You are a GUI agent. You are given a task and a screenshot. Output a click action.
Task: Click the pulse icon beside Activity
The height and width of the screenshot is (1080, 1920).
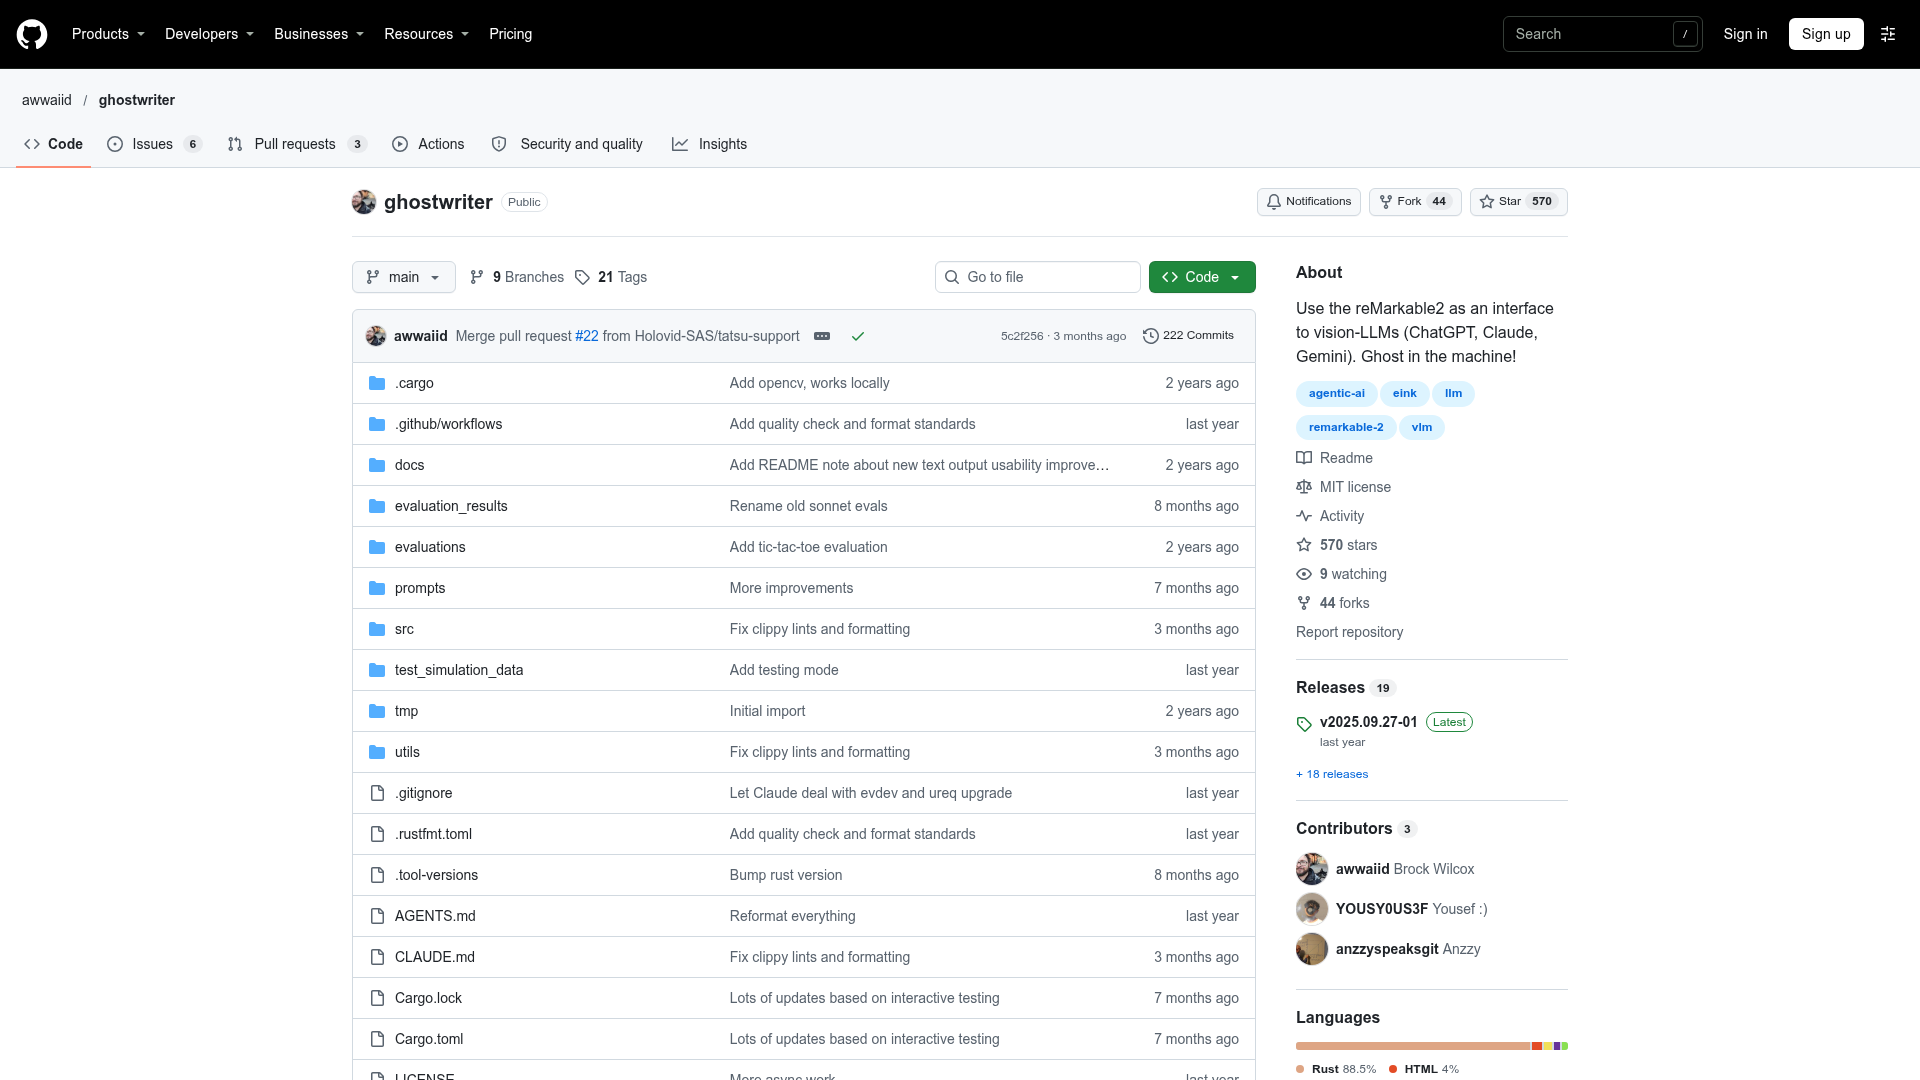tap(1304, 516)
